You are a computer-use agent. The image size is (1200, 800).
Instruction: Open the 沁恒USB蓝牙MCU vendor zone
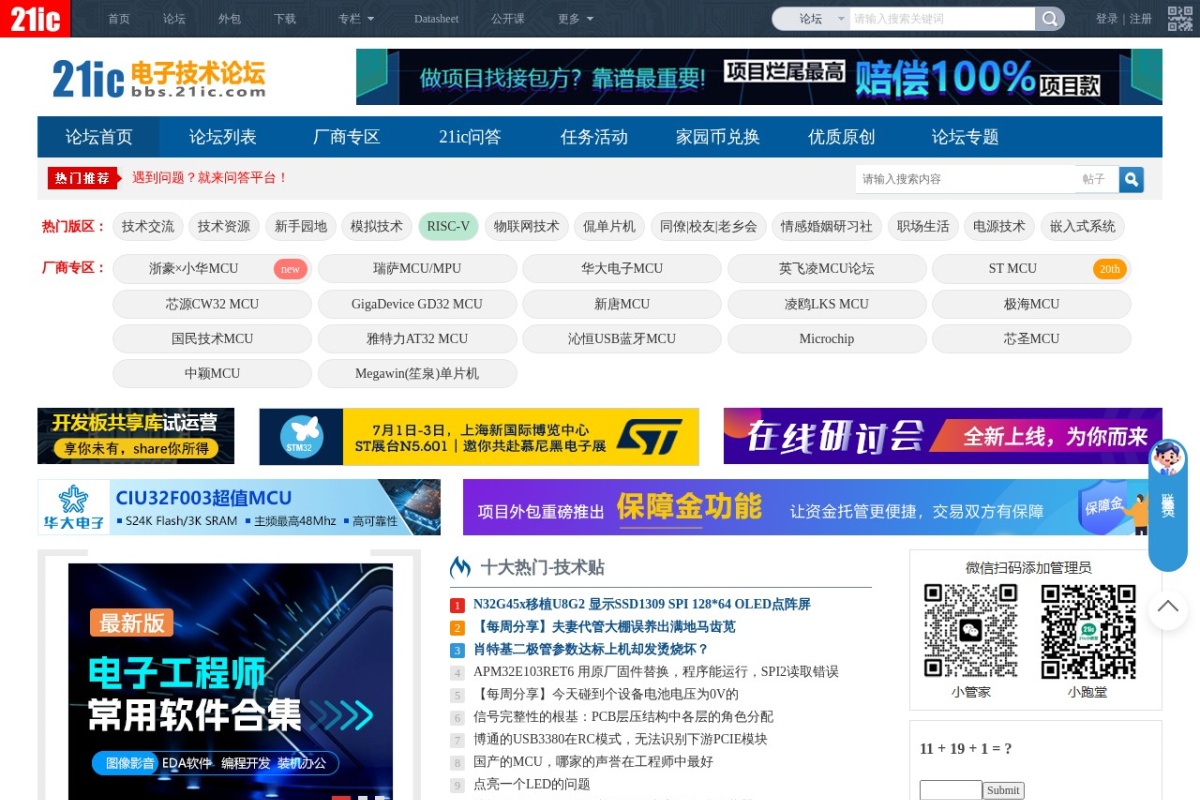click(622, 339)
